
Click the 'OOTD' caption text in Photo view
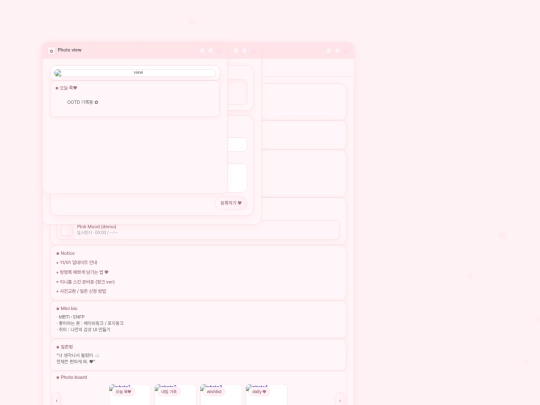tap(83, 102)
